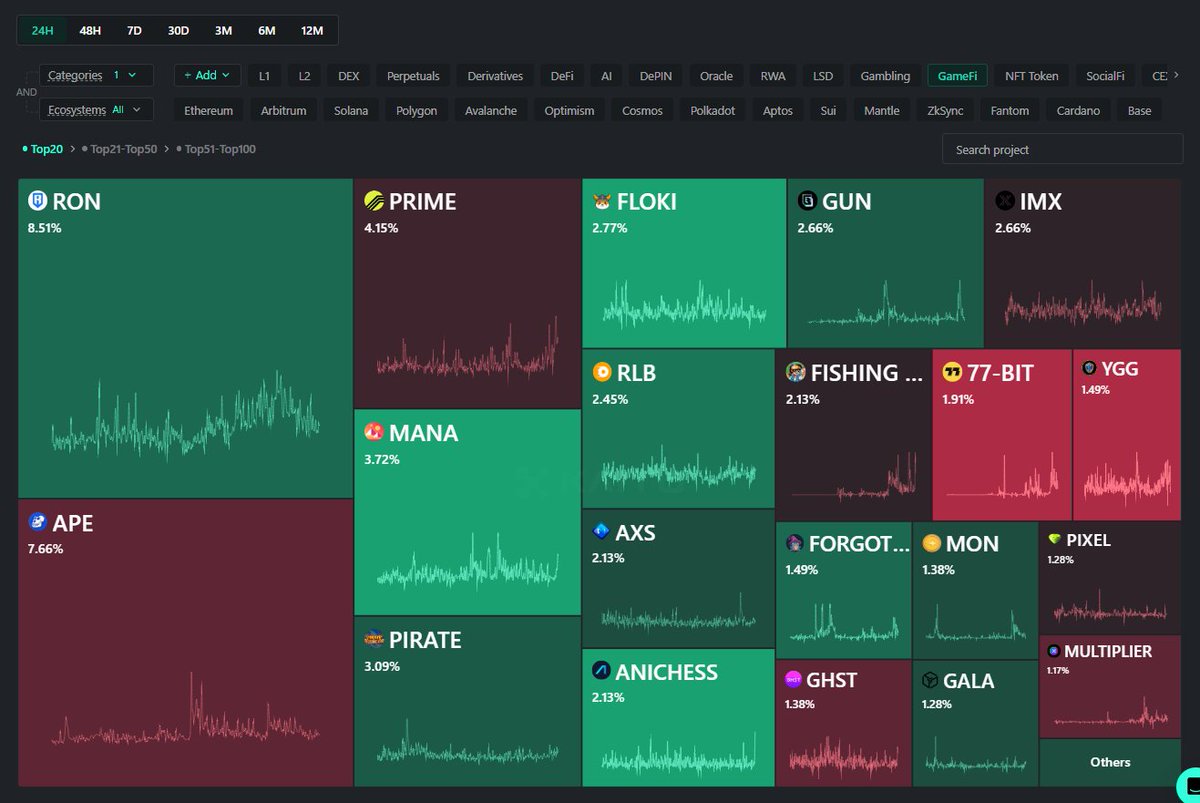Open the Ecosystems All dropdown
Image resolution: width=1200 pixels, height=803 pixels.
[x=96, y=110]
